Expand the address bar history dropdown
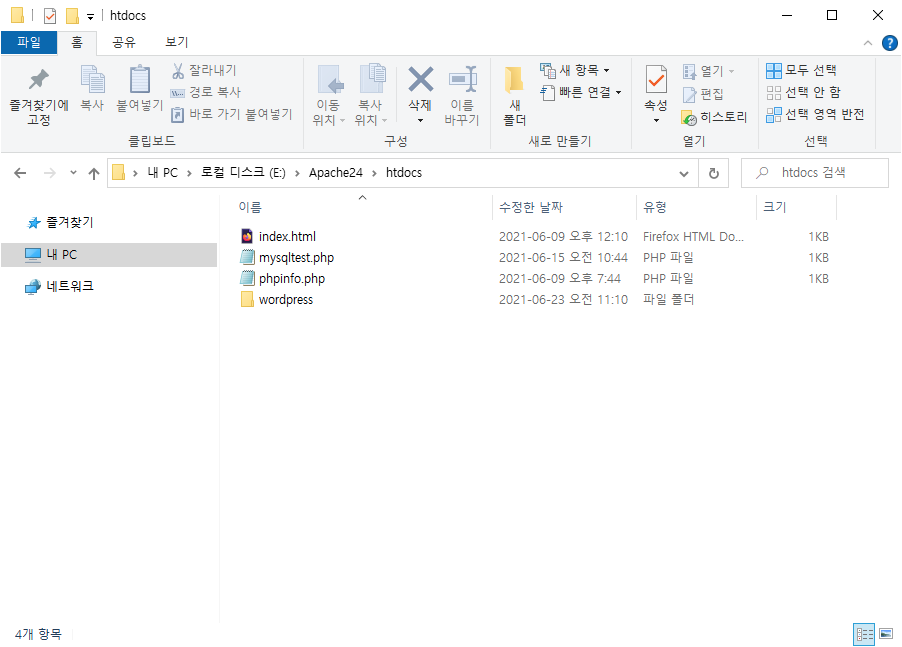 pyautogui.click(x=684, y=173)
